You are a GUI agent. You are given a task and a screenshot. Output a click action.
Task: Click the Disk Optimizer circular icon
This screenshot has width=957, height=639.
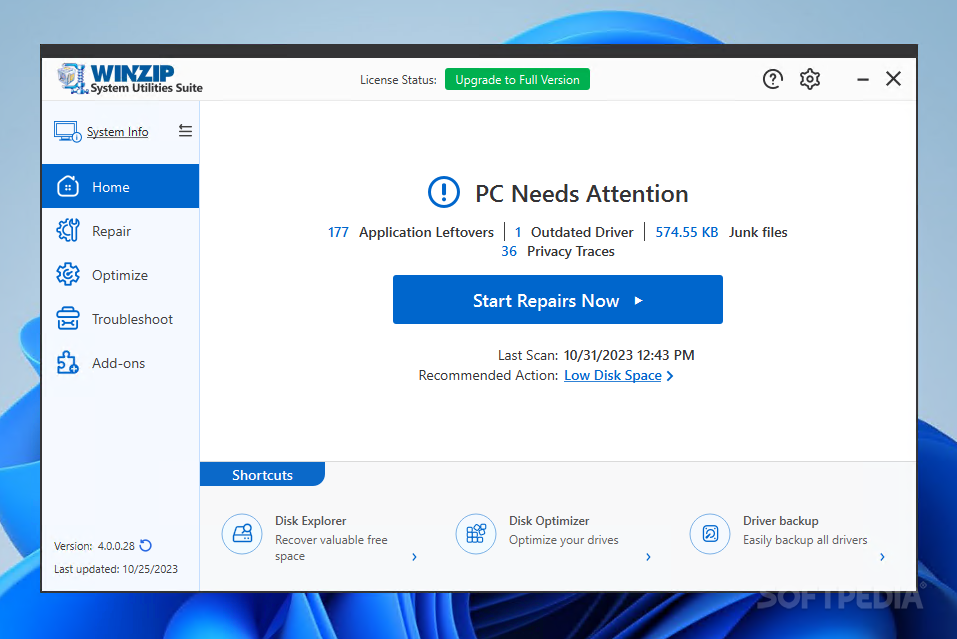click(x=476, y=533)
